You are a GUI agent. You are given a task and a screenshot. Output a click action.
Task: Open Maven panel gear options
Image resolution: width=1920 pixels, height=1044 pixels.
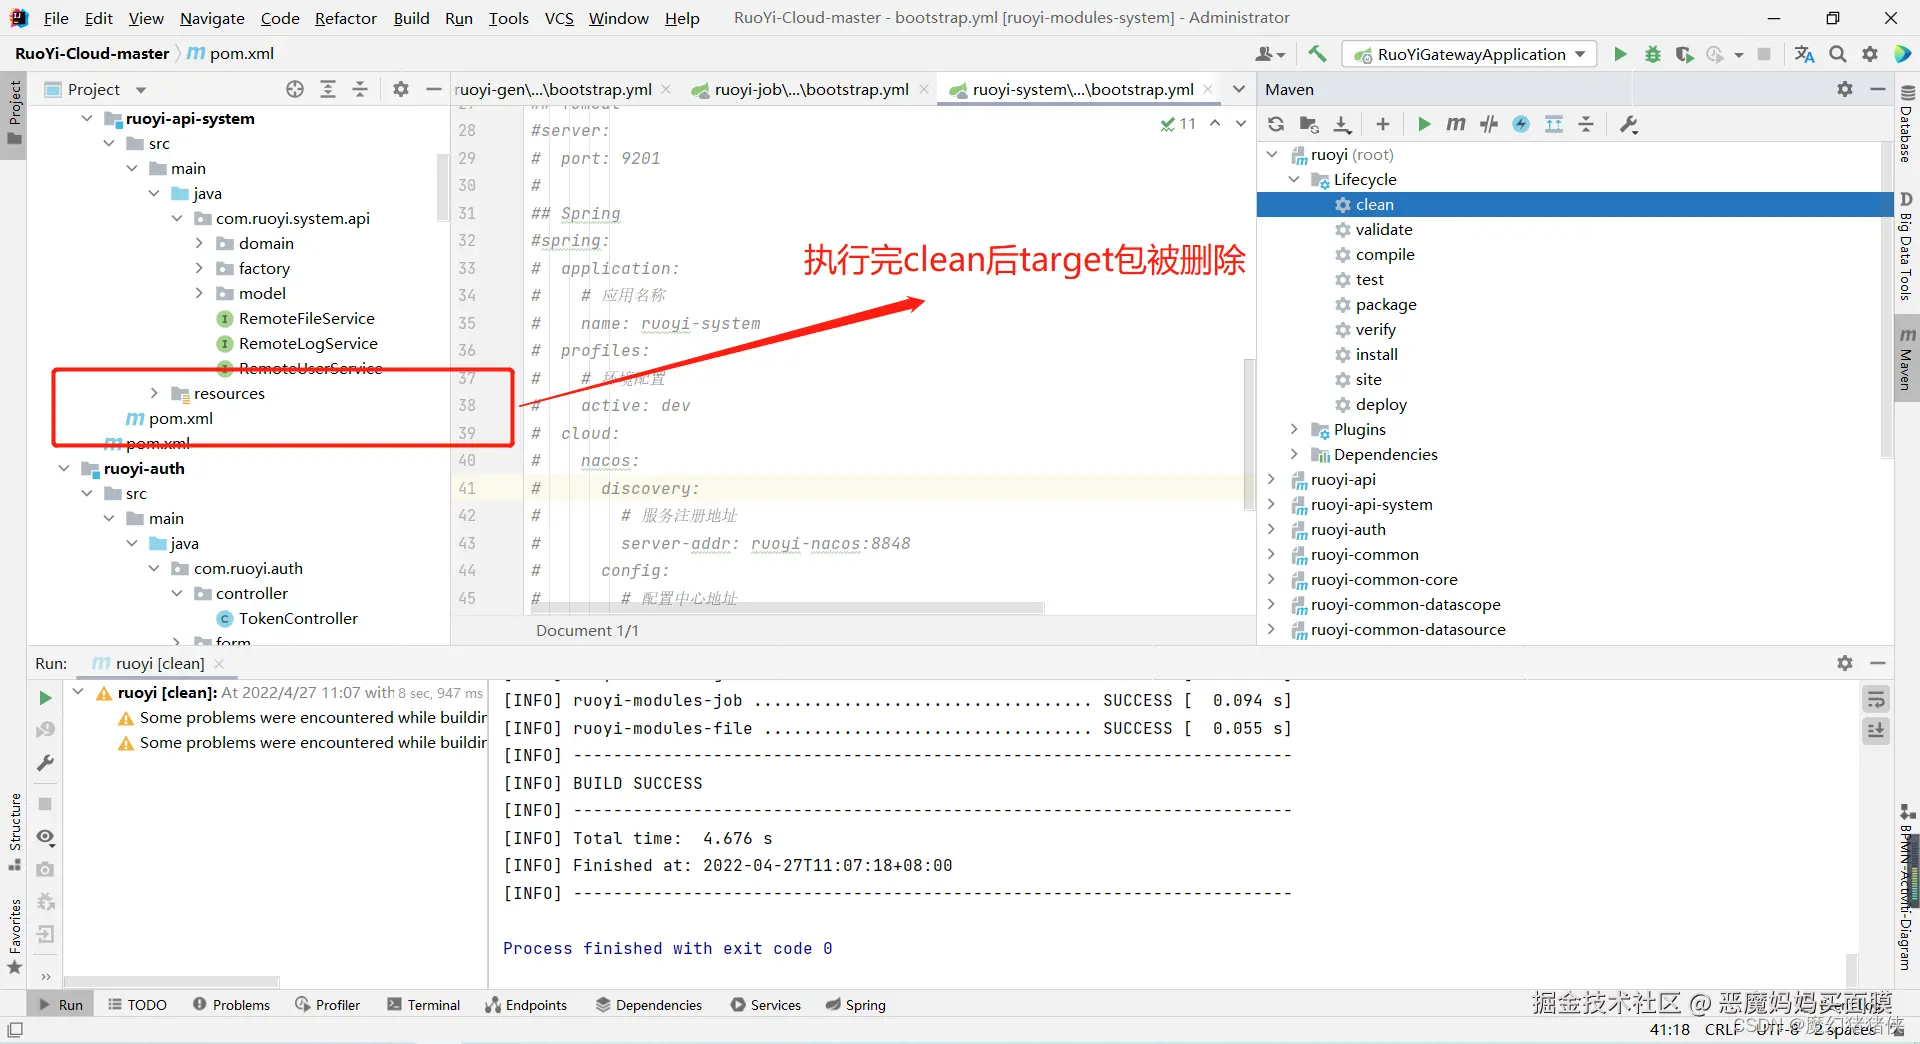tap(1845, 89)
